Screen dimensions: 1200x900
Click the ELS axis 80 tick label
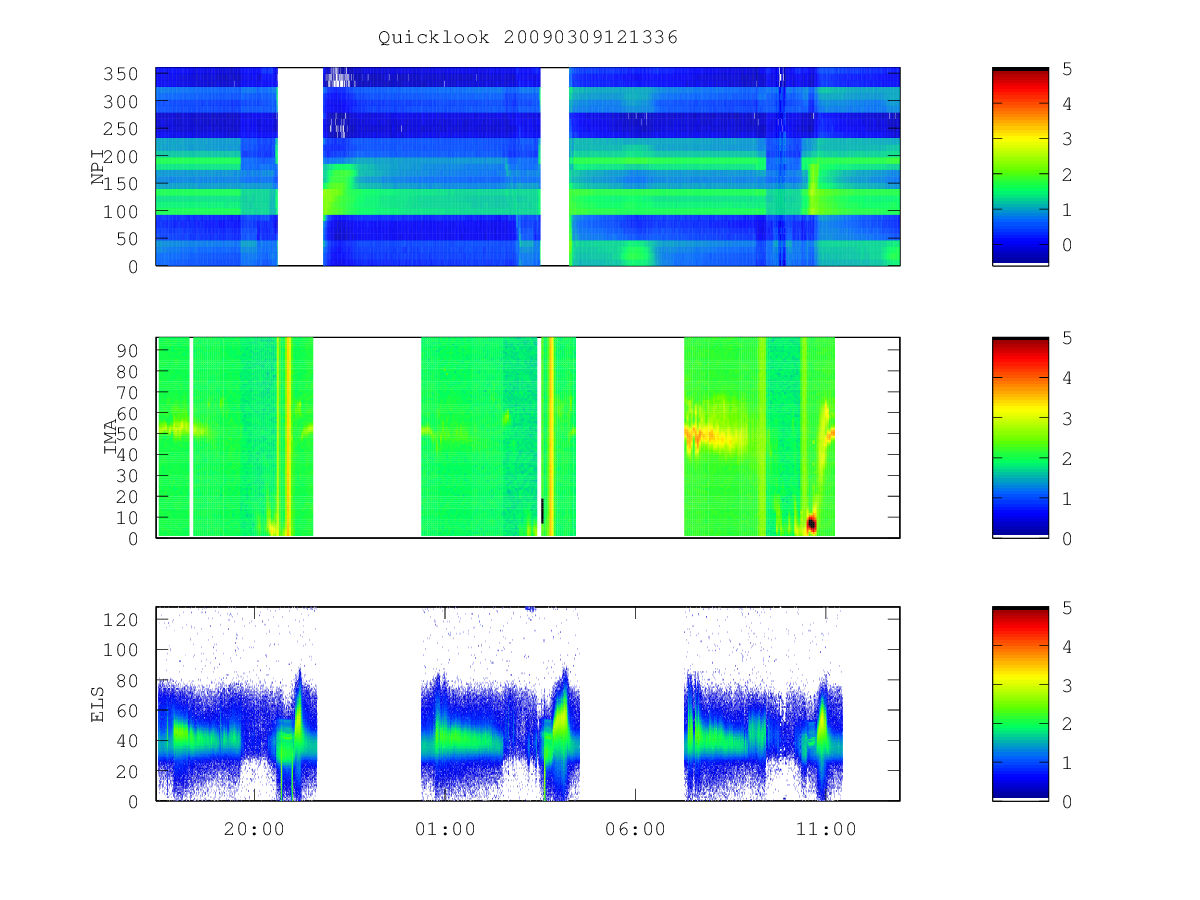pos(129,680)
